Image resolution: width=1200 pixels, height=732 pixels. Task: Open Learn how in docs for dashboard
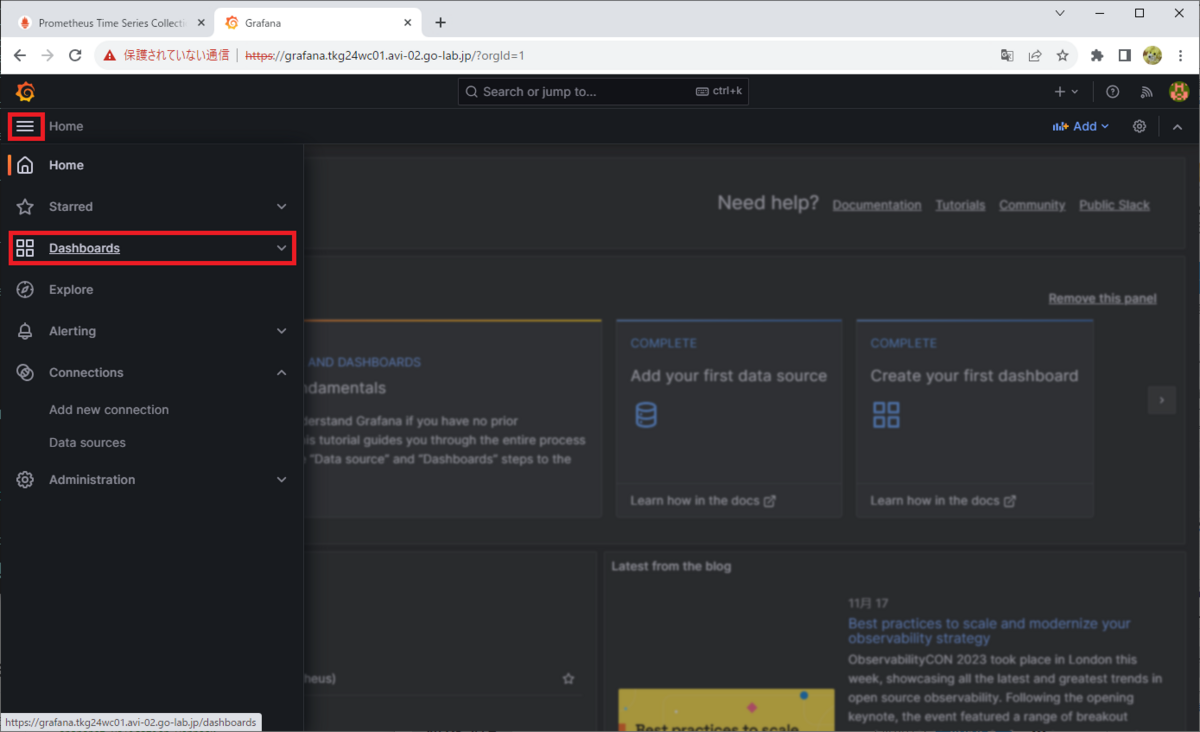point(943,501)
